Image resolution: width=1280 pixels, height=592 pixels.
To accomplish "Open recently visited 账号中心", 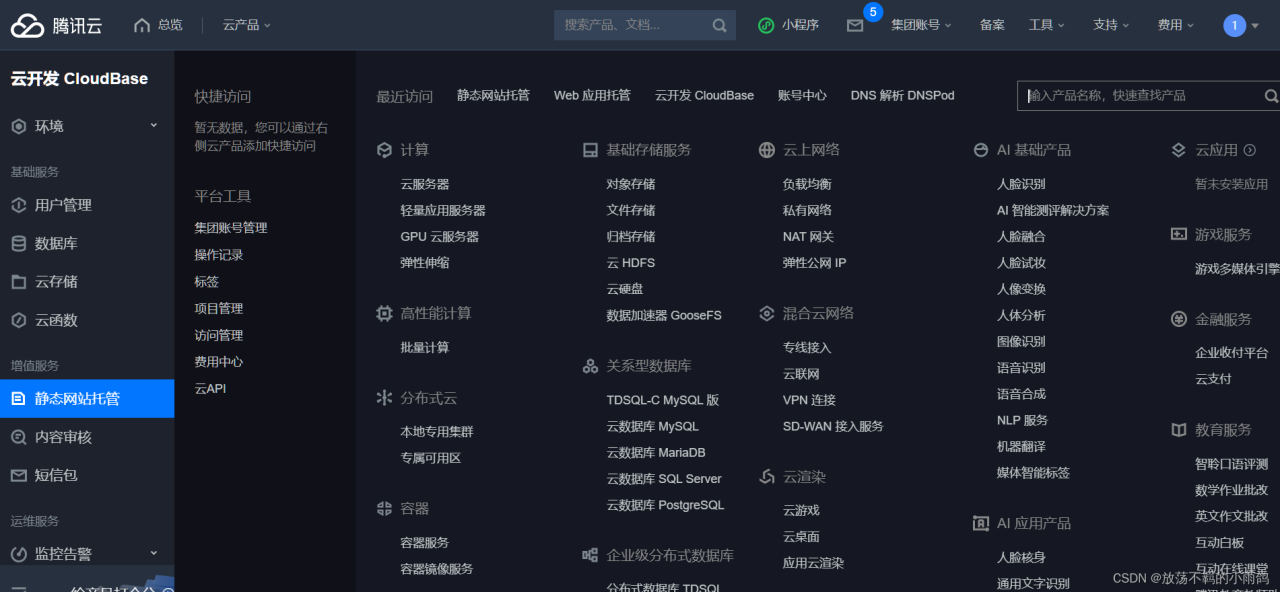I will click(x=802, y=96).
